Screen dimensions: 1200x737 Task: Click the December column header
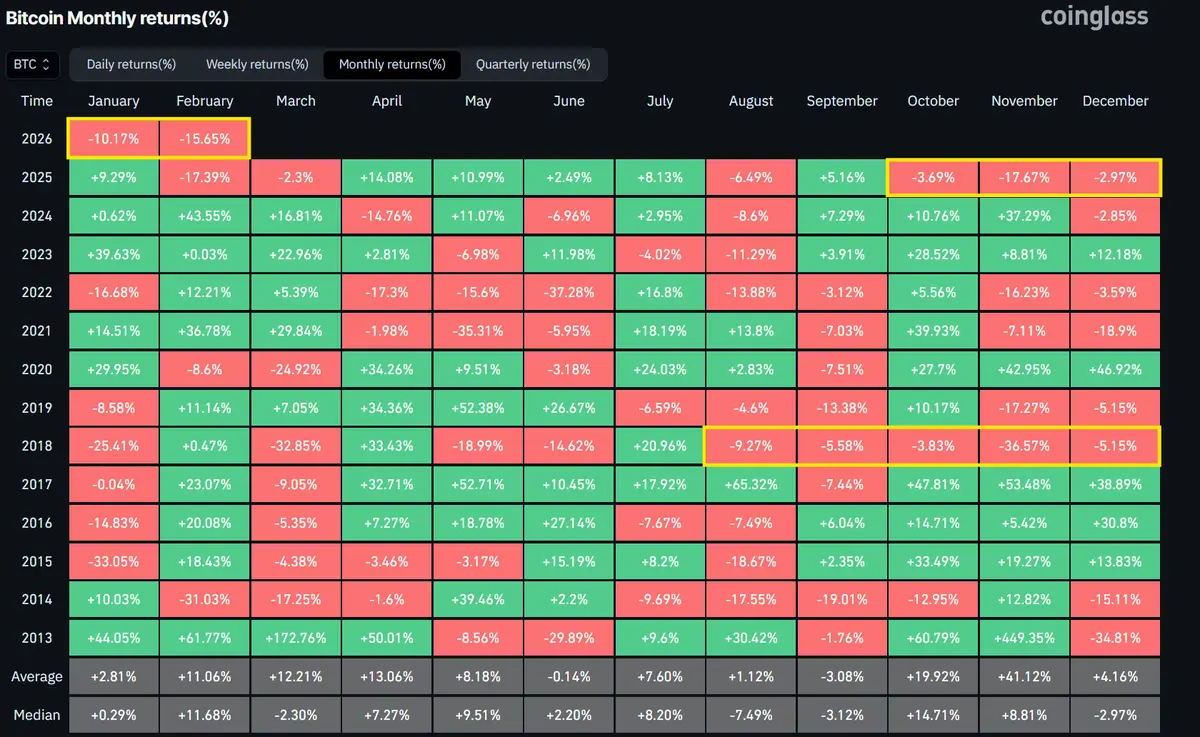tap(1115, 101)
